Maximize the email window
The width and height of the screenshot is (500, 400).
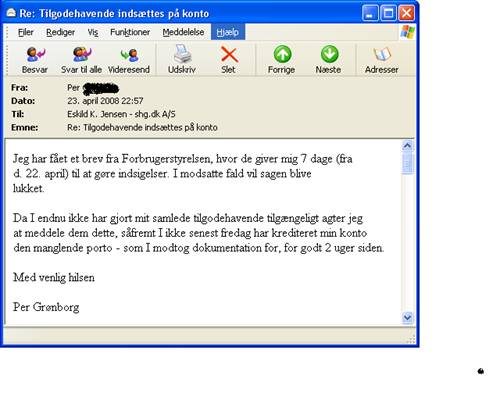click(x=388, y=13)
